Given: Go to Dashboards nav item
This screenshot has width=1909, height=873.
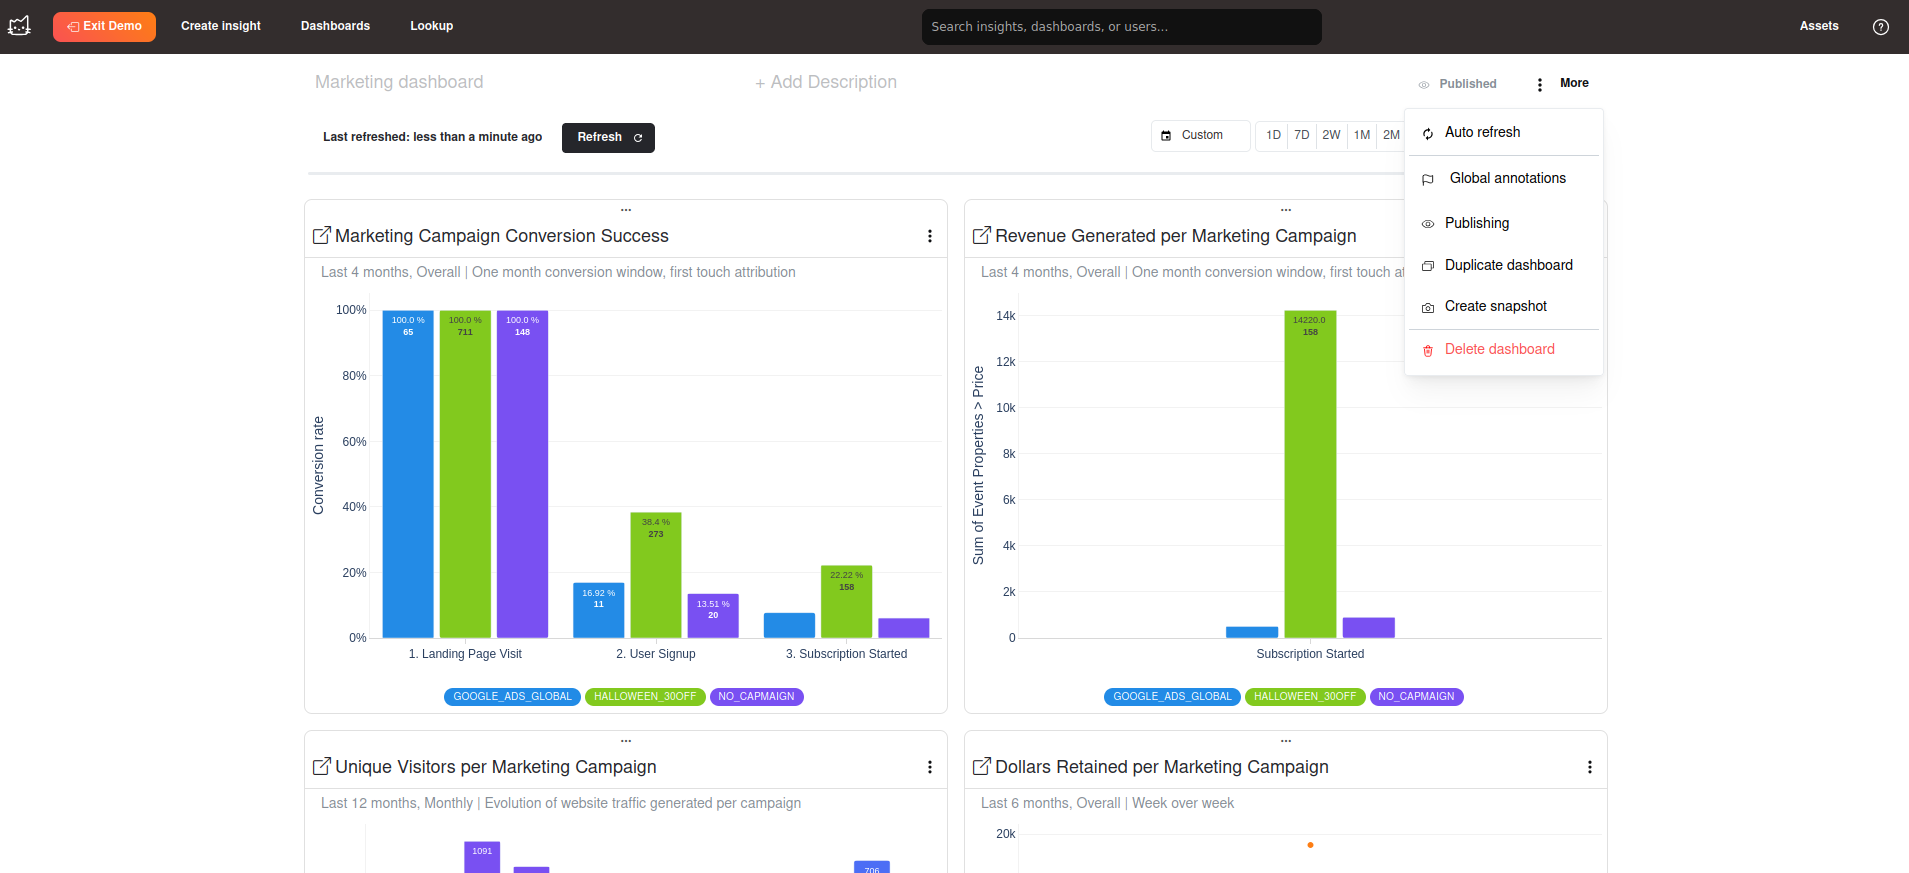Looking at the screenshot, I should click(x=335, y=26).
